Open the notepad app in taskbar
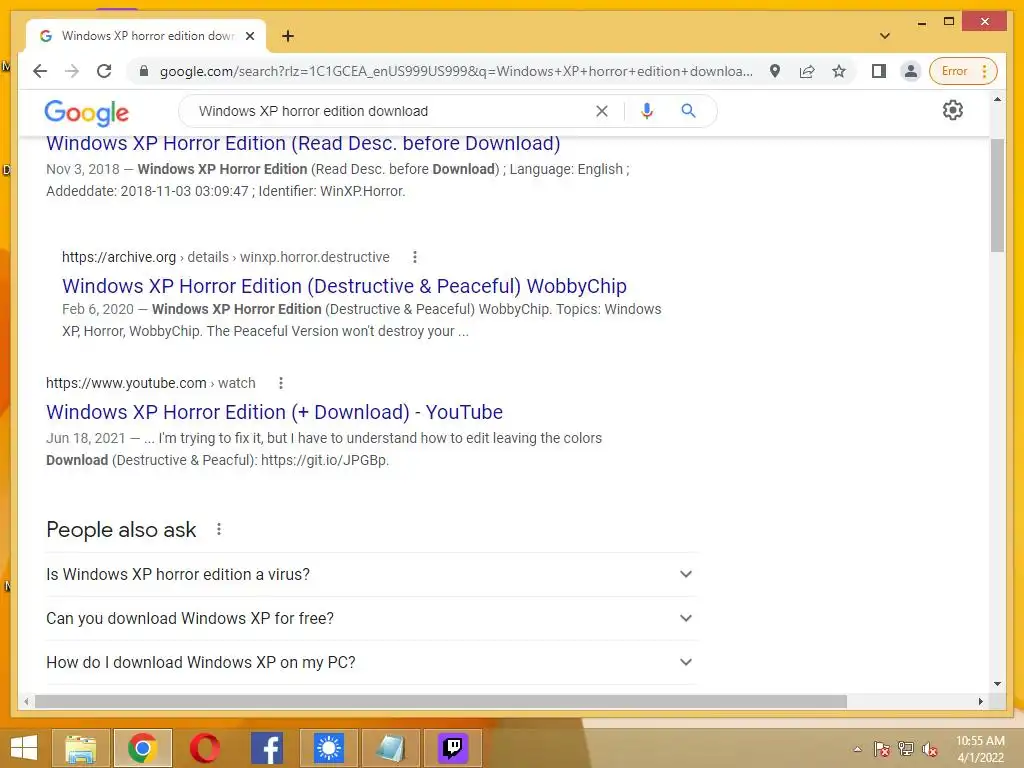1024x768 pixels. point(391,748)
